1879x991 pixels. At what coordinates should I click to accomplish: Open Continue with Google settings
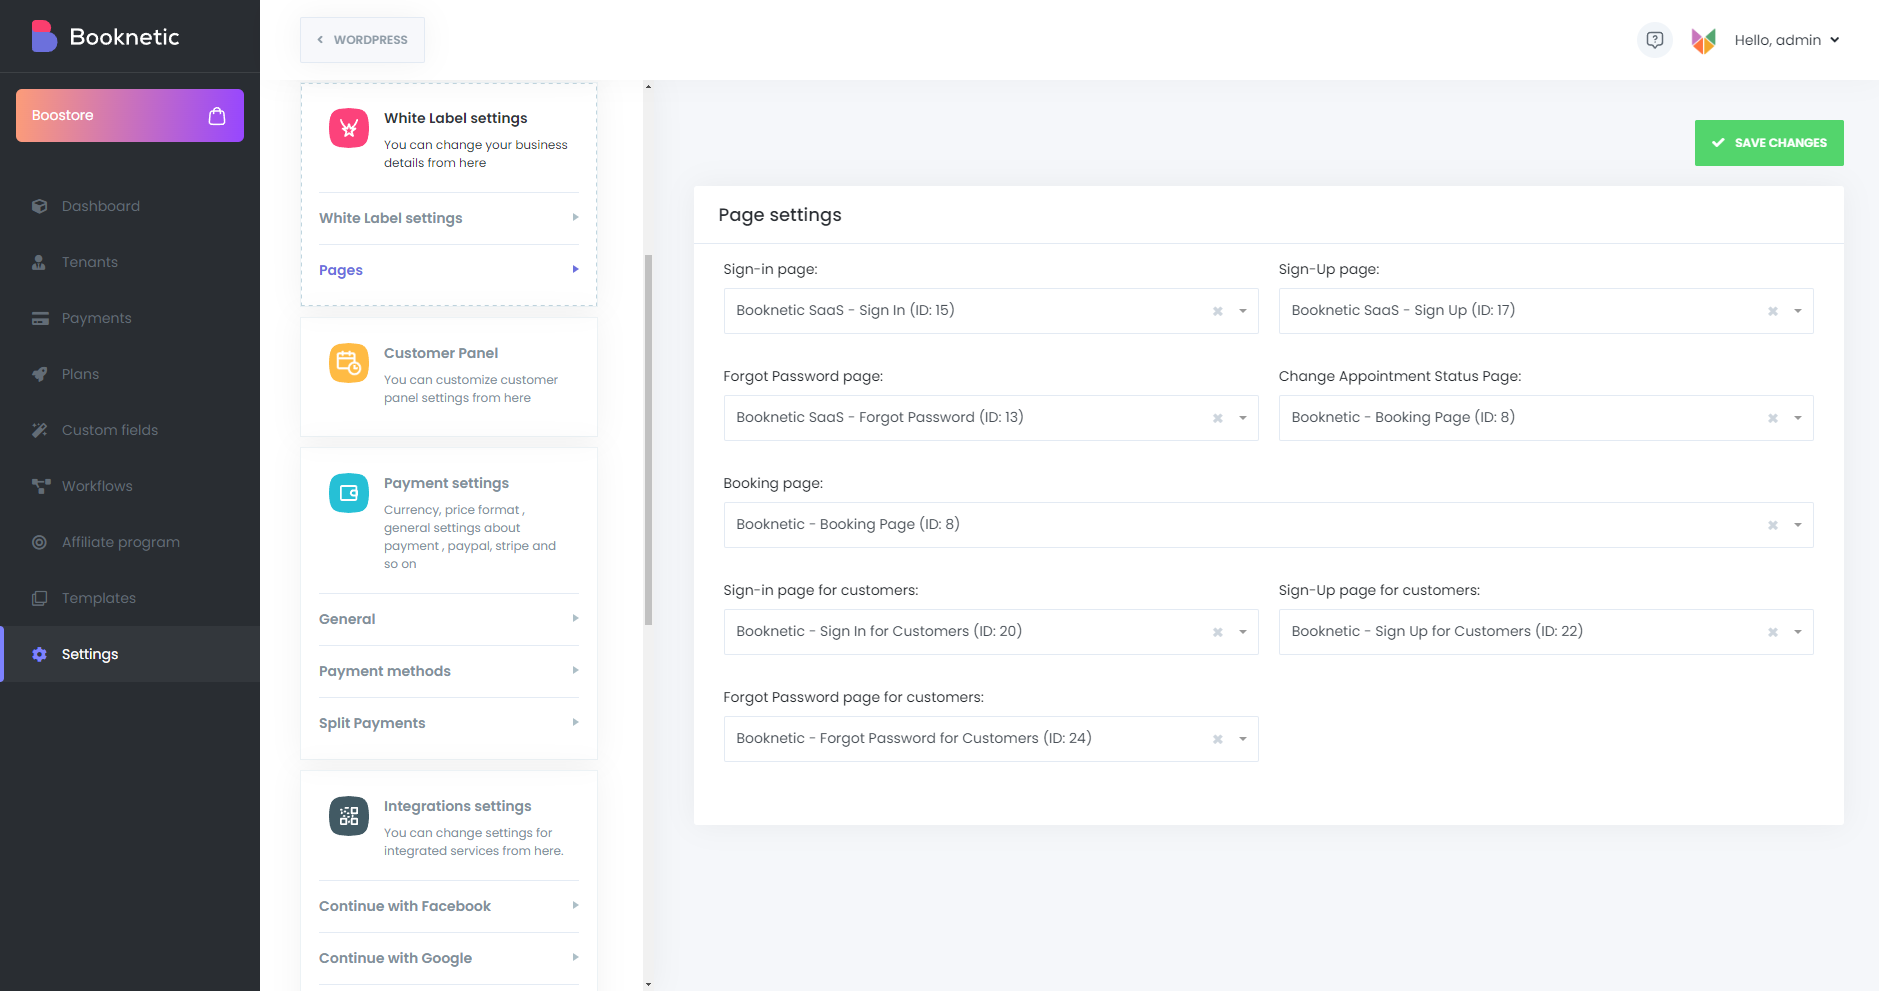[x=449, y=958]
